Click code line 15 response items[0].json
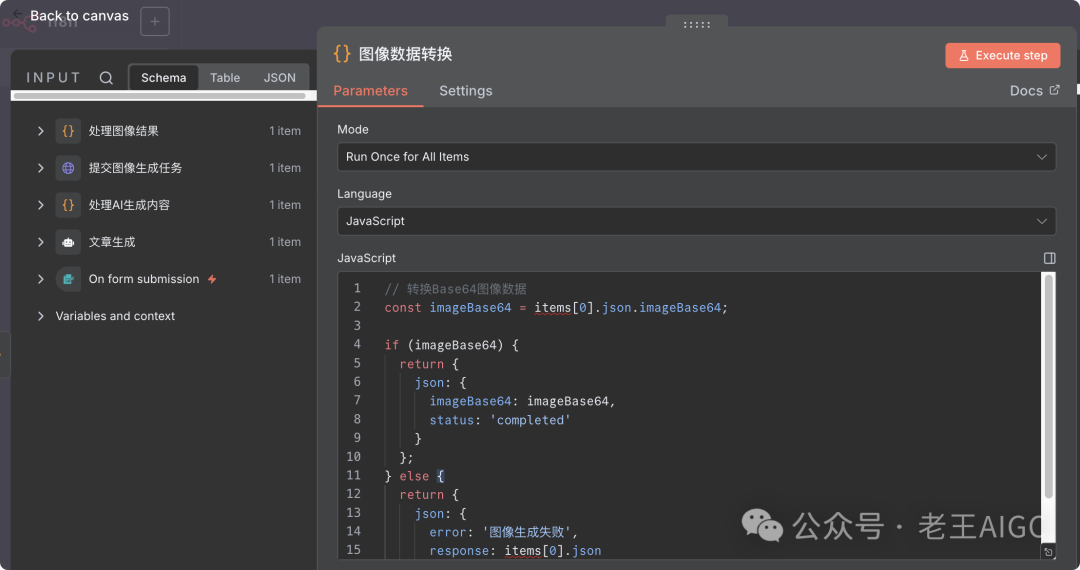 click(x=515, y=551)
